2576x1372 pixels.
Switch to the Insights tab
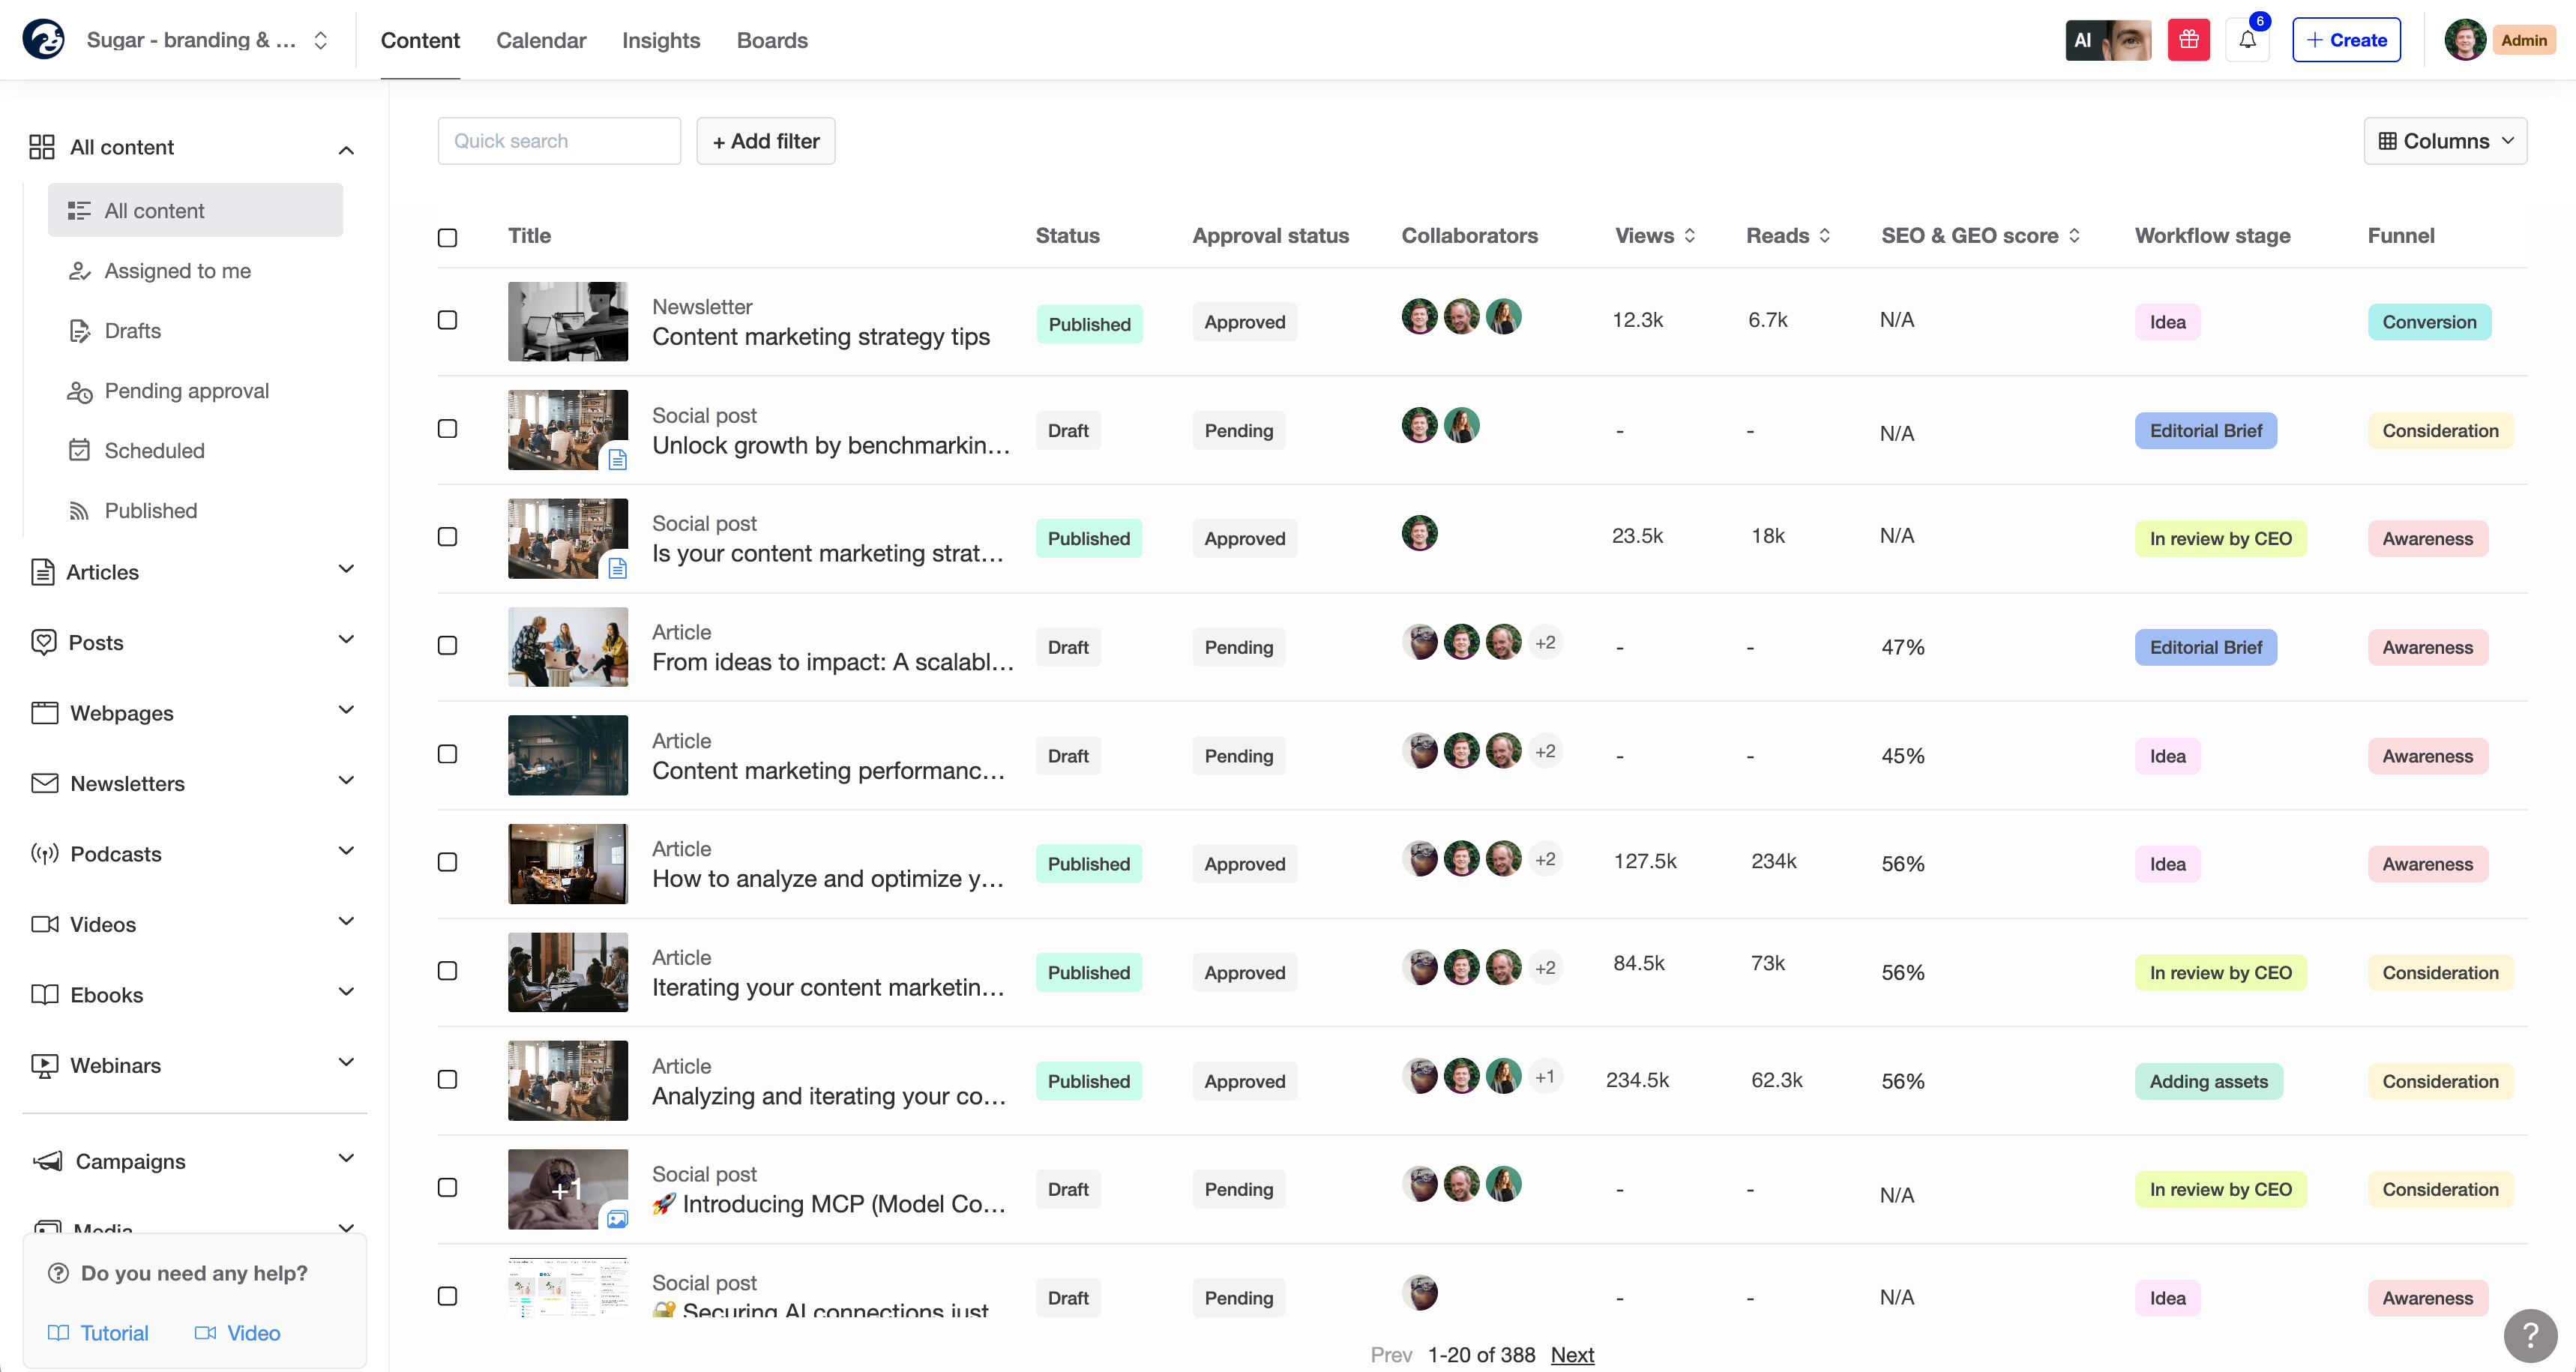[660, 40]
